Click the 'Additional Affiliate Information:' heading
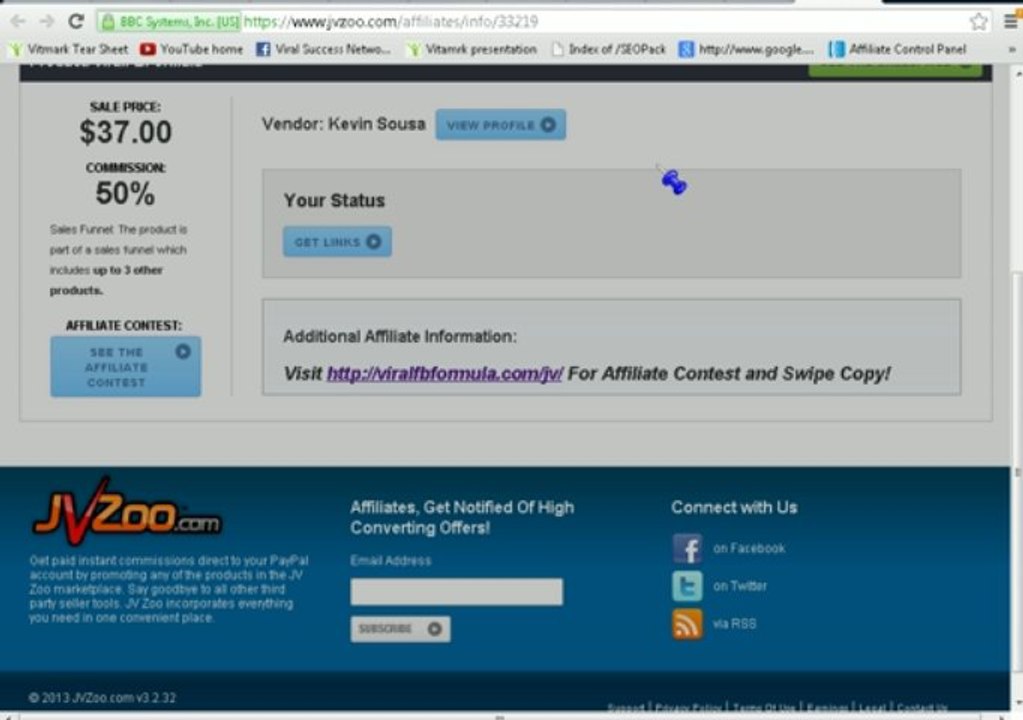This screenshot has height=720, width=1023. point(399,337)
